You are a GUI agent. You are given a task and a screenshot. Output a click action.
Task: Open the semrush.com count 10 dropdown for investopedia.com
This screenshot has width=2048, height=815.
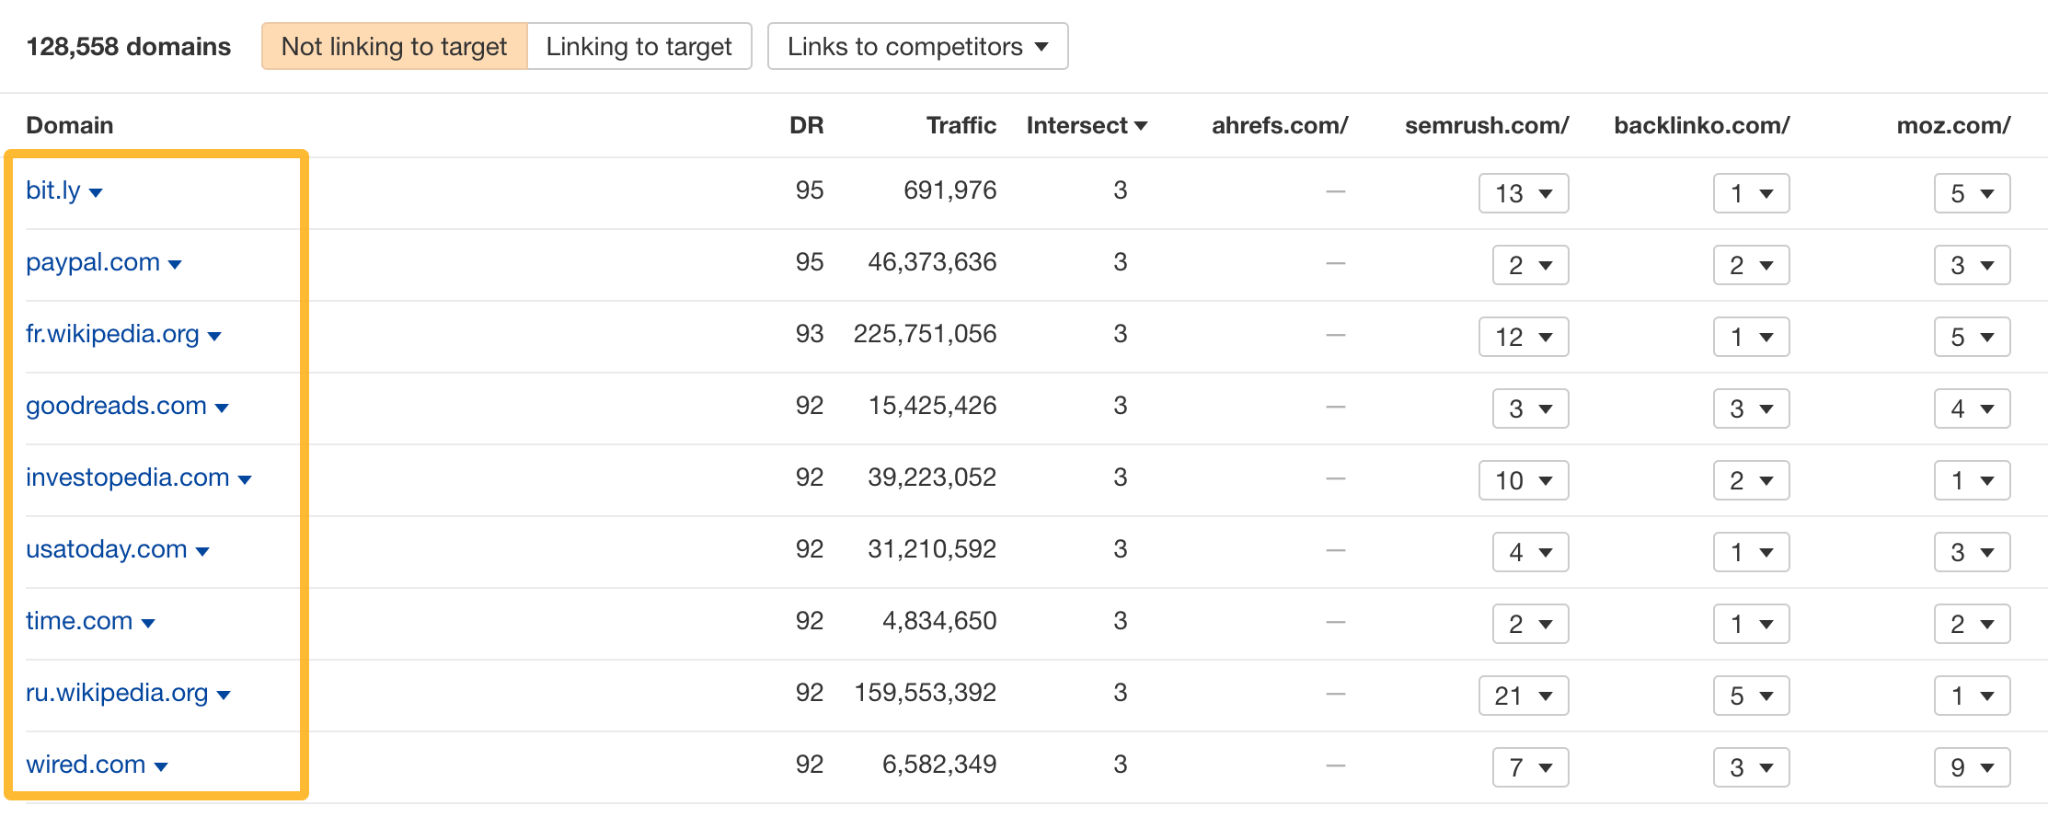pyautogui.click(x=1522, y=480)
